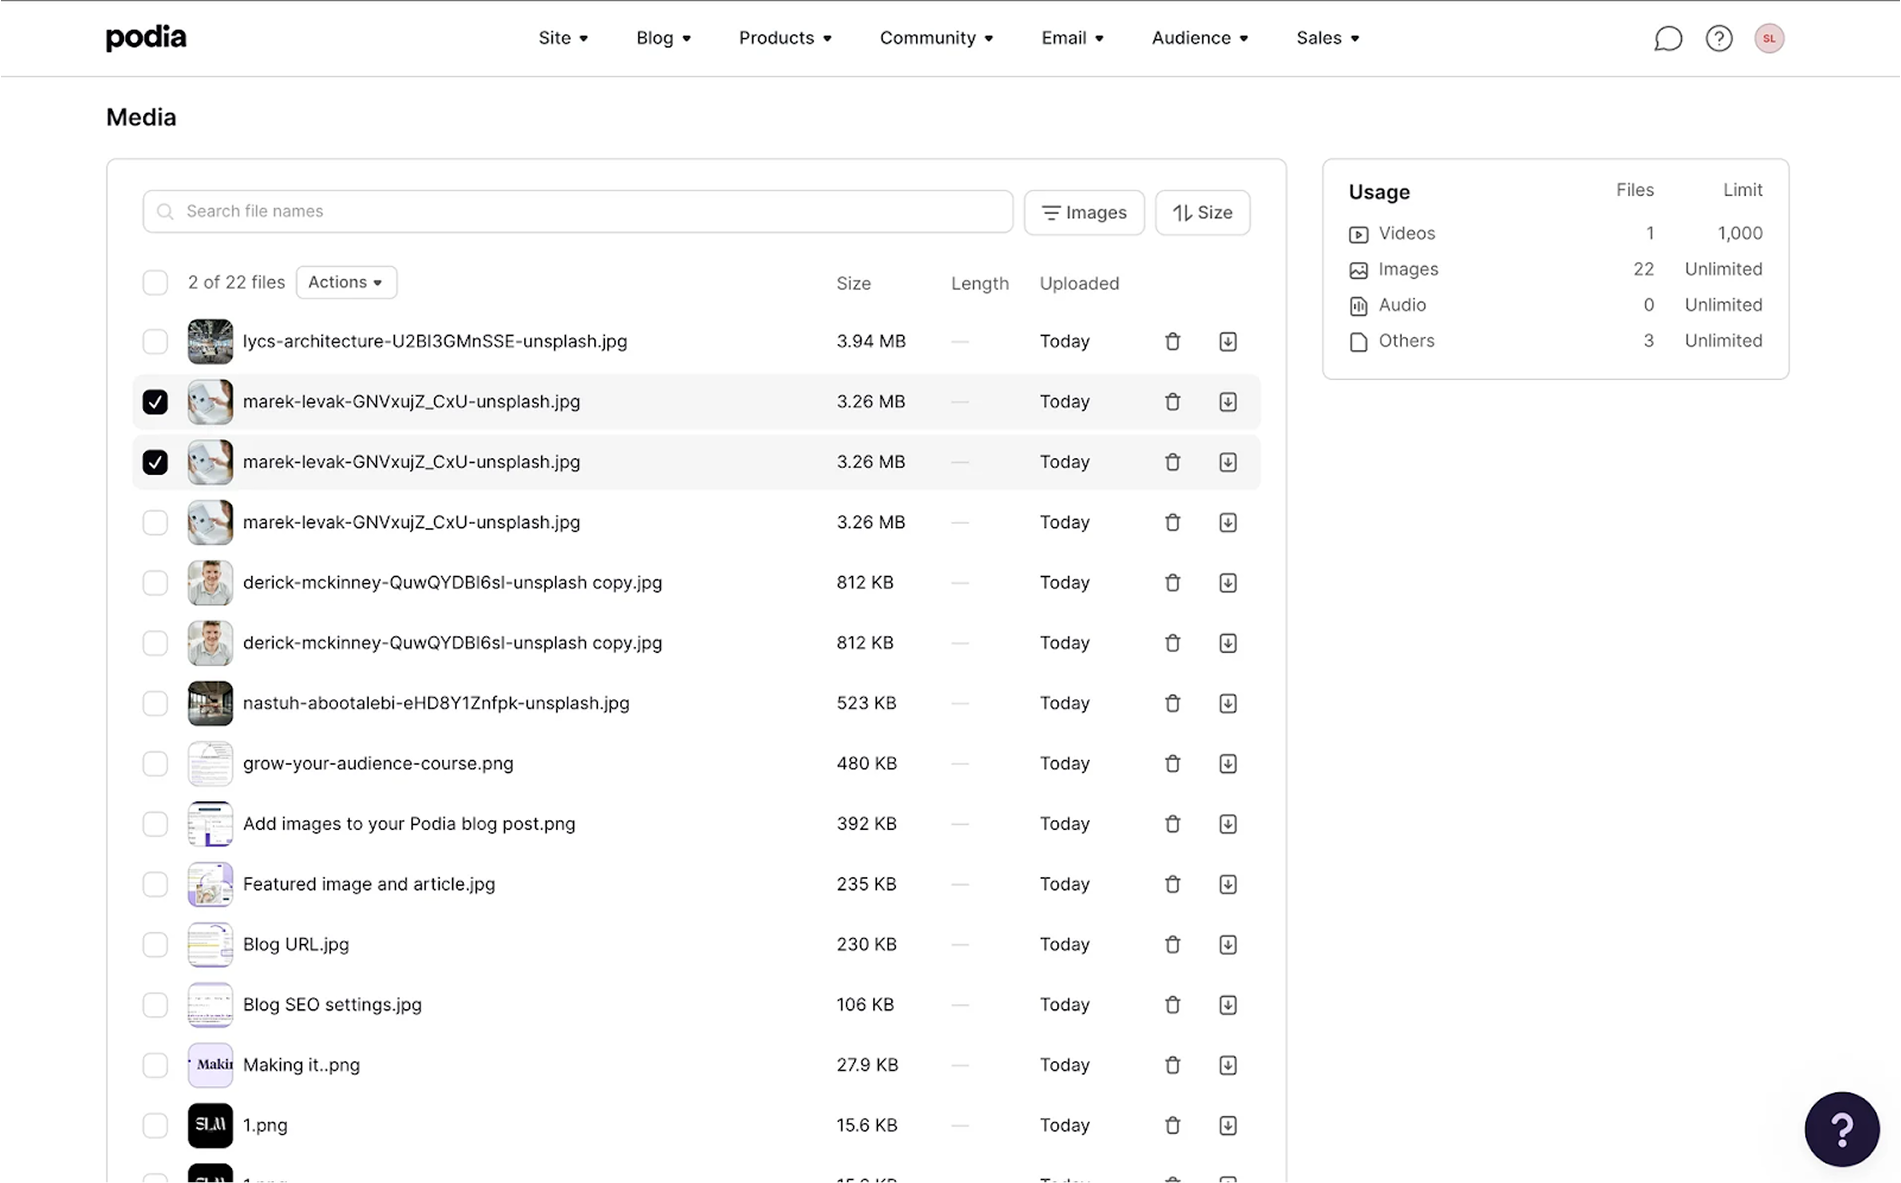Click the search magnifier icon
Viewport: 1901px width, 1183px height.
point(165,212)
